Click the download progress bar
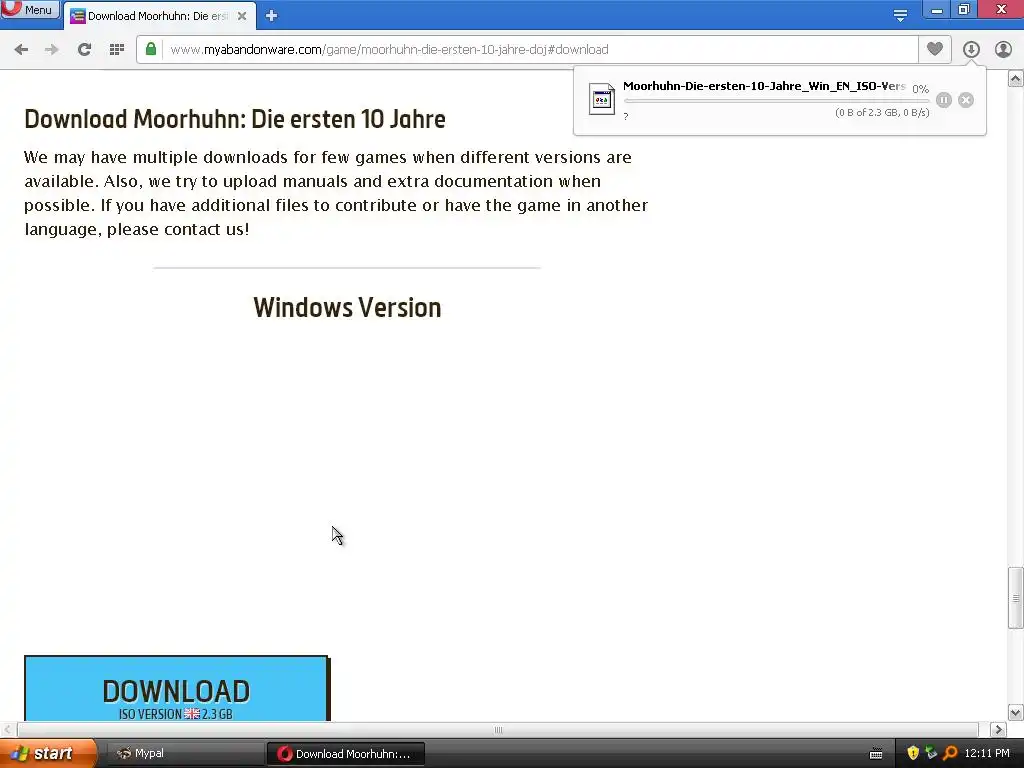Image resolution: width=1024 pixels, height=768 pixels. (776, 101)
